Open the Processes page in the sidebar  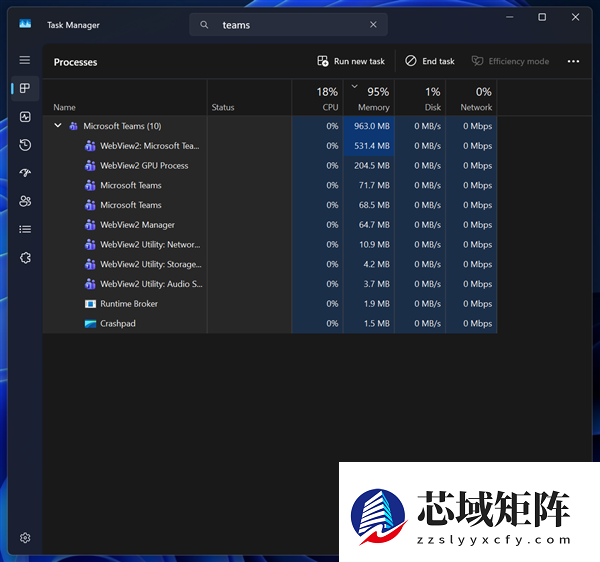coord(25,88)
